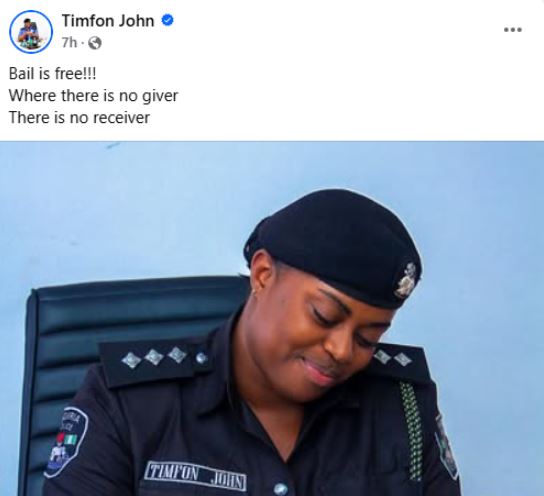Click the Nigeria police arm patch

coord(66,441)
